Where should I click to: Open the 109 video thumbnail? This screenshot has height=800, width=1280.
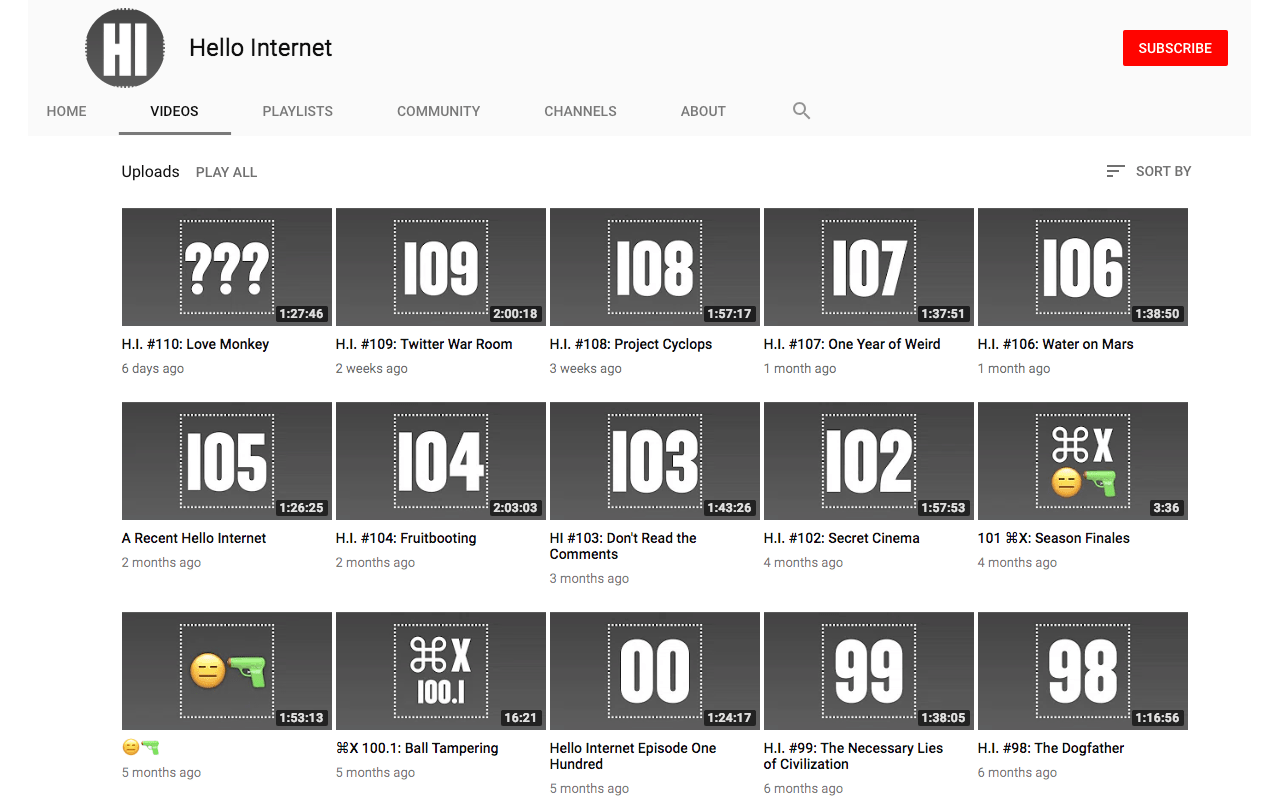coord(441,267)
